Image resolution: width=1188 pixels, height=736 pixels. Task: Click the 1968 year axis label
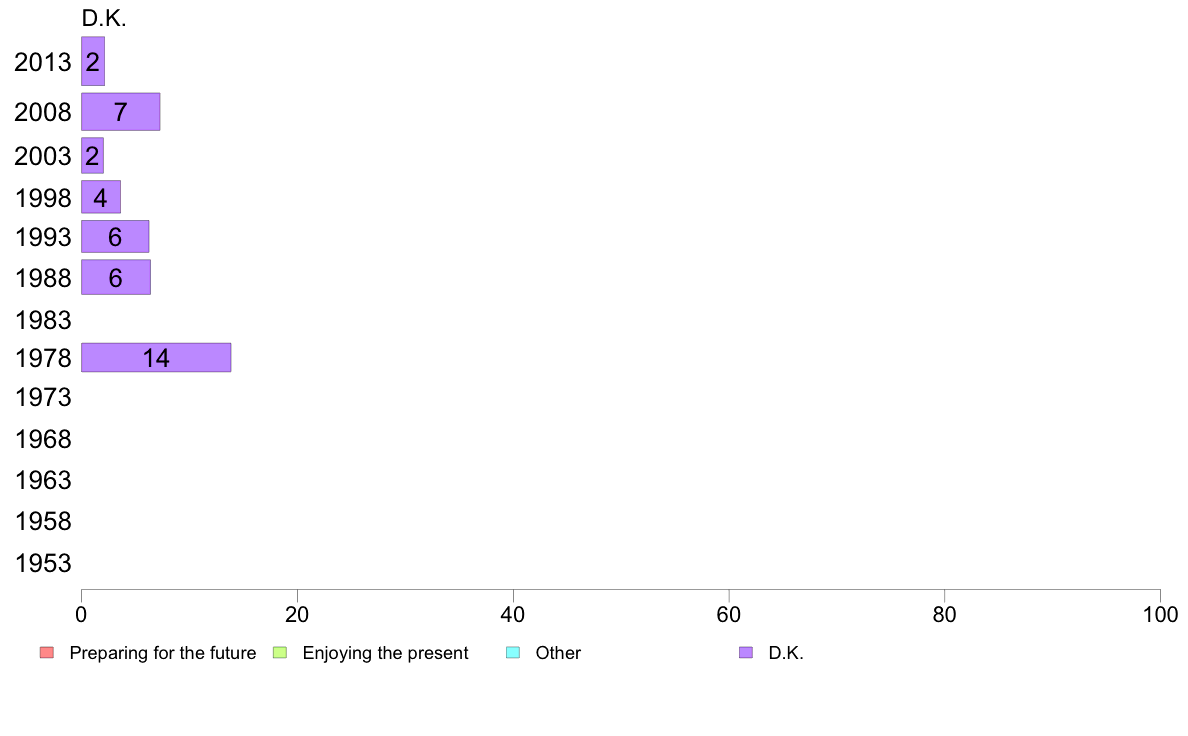[43, 439]
